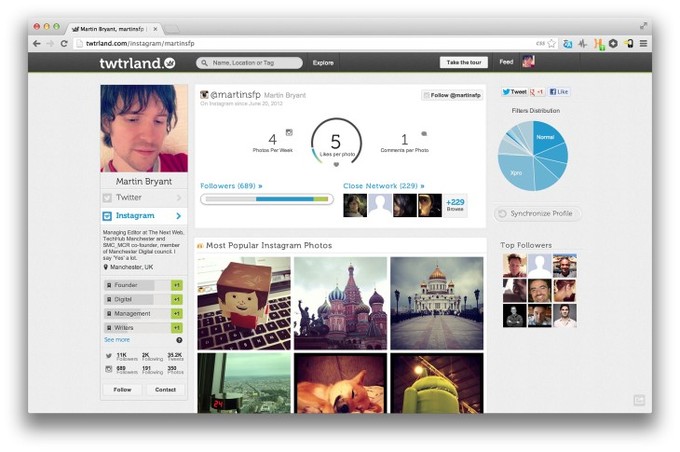
Task: Click the photos-per-week camera icon
Action: point(289,132)
